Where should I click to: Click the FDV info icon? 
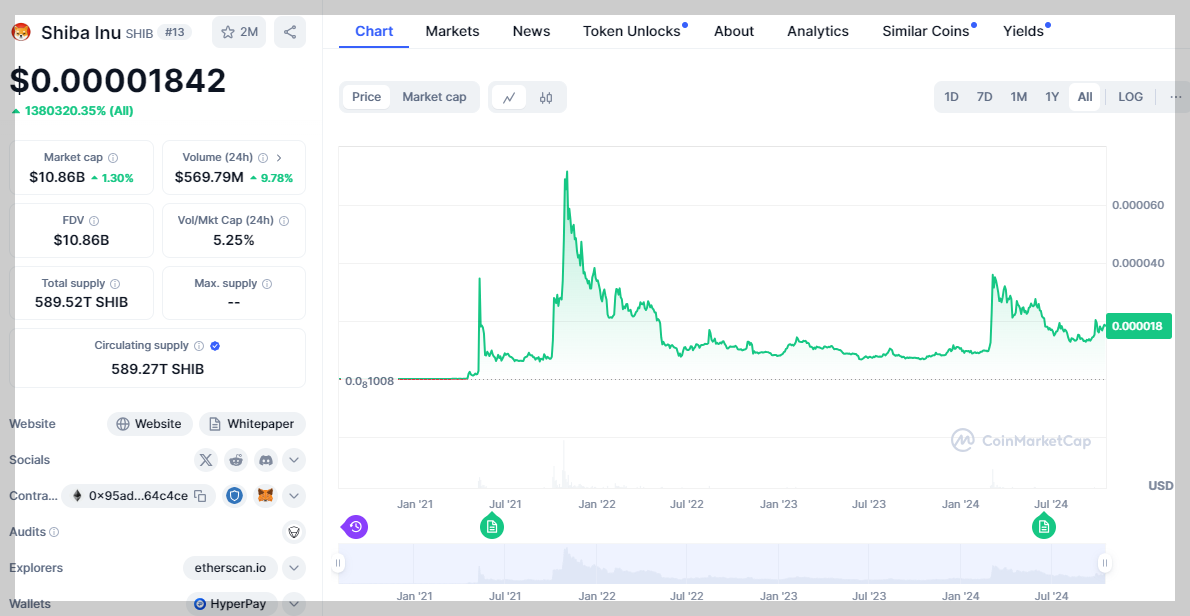tap(94, 221)
